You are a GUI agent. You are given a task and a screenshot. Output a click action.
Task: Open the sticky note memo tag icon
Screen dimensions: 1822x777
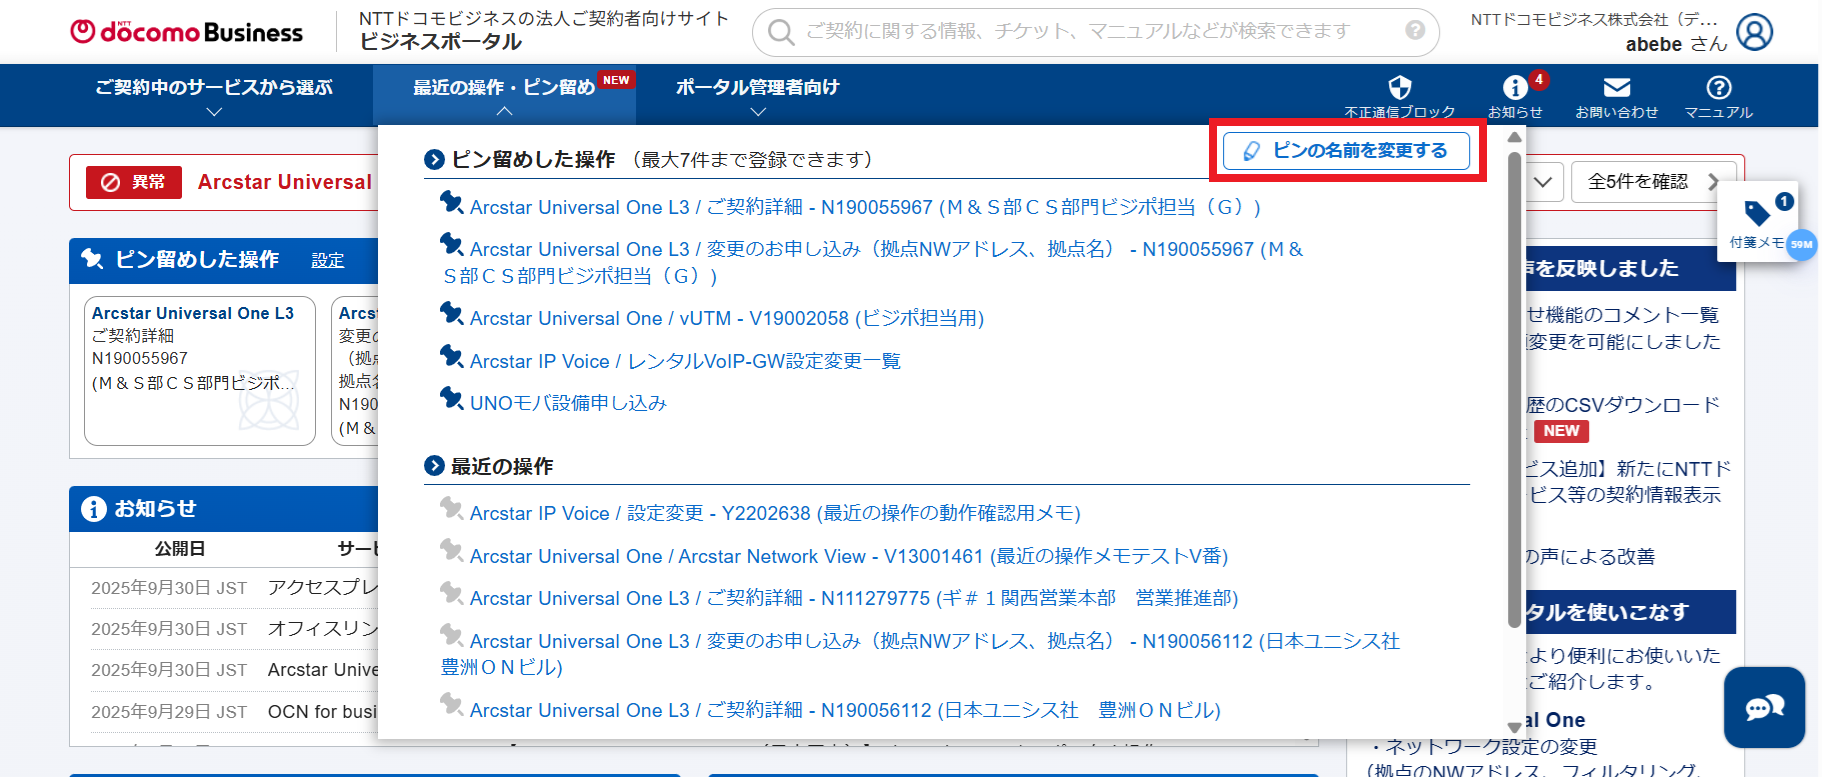pos(1757,213)
